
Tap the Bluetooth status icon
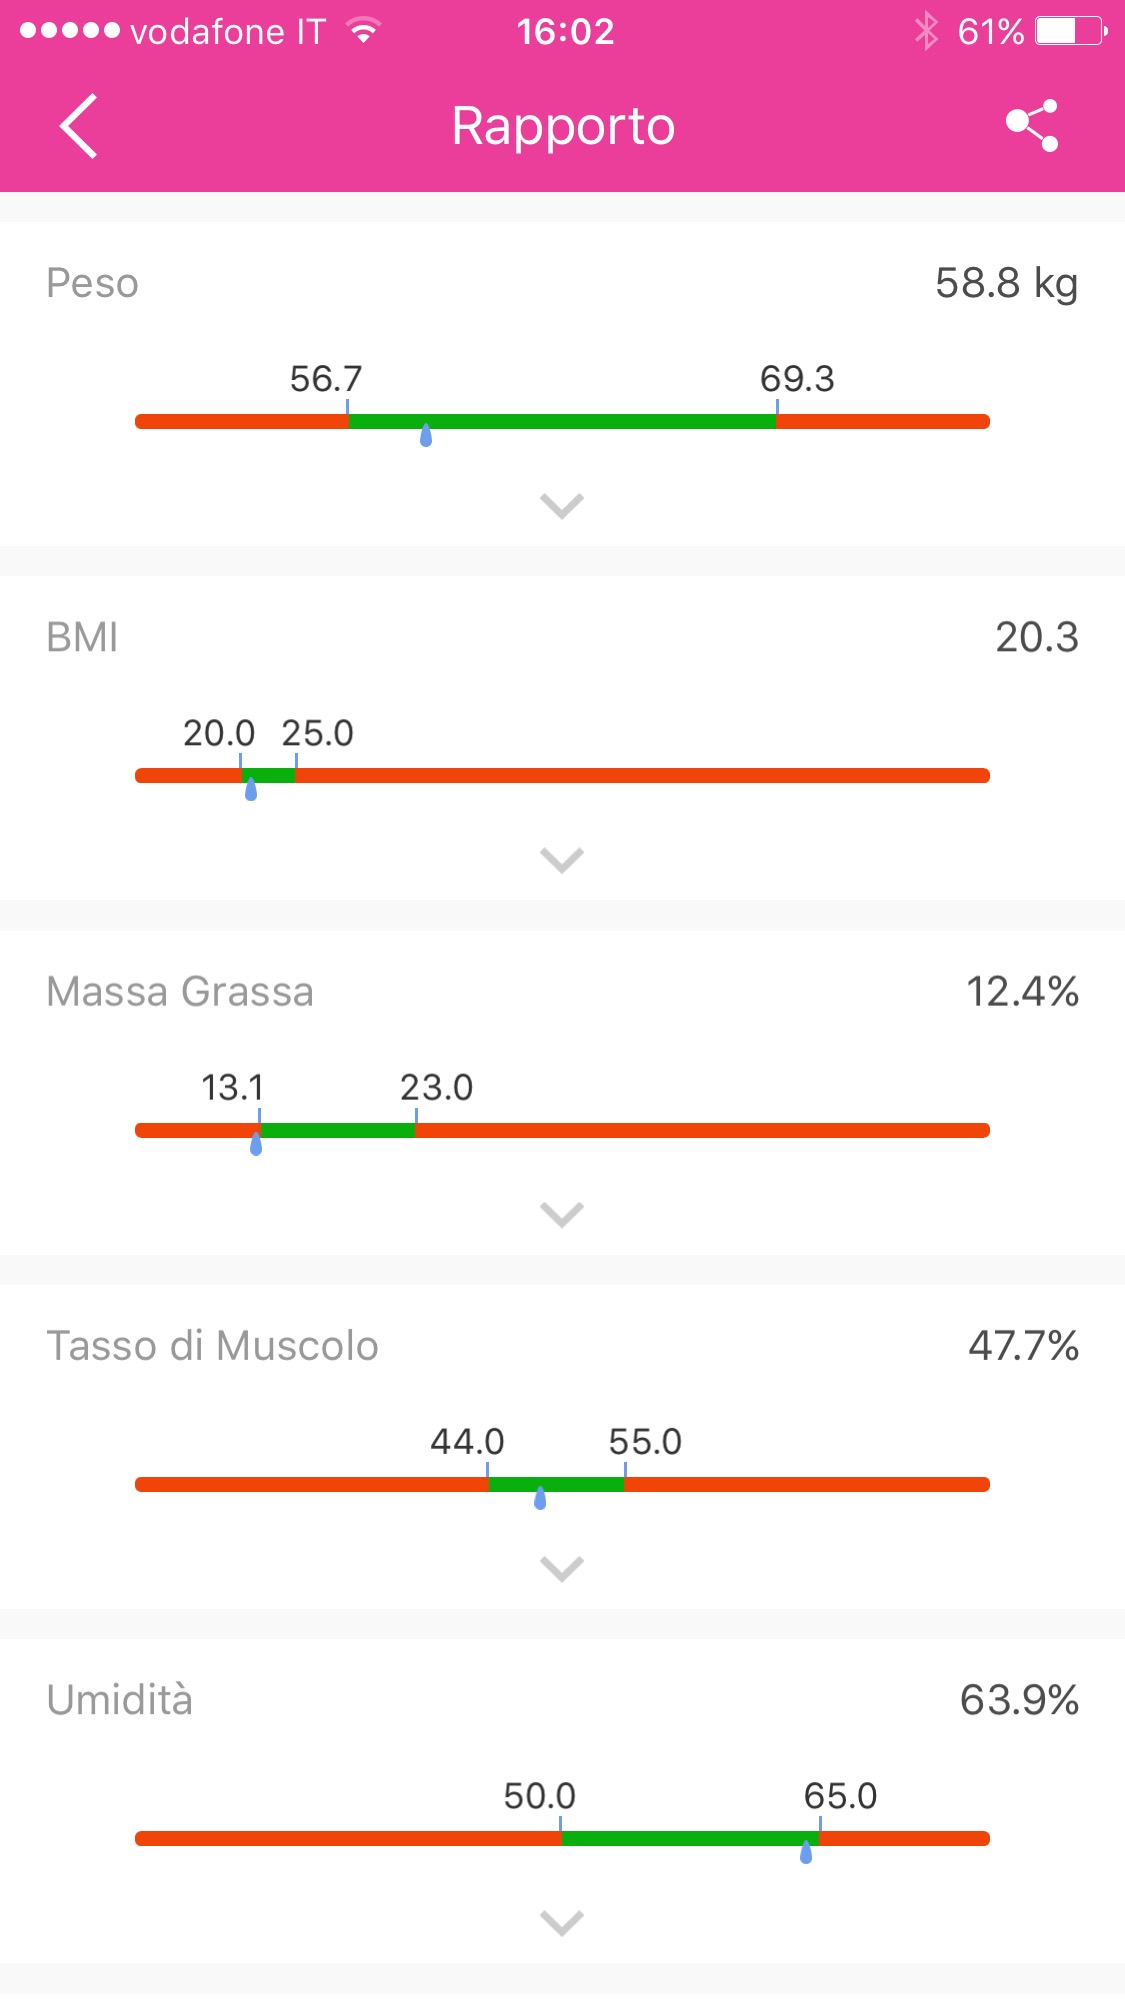point(927,31)
